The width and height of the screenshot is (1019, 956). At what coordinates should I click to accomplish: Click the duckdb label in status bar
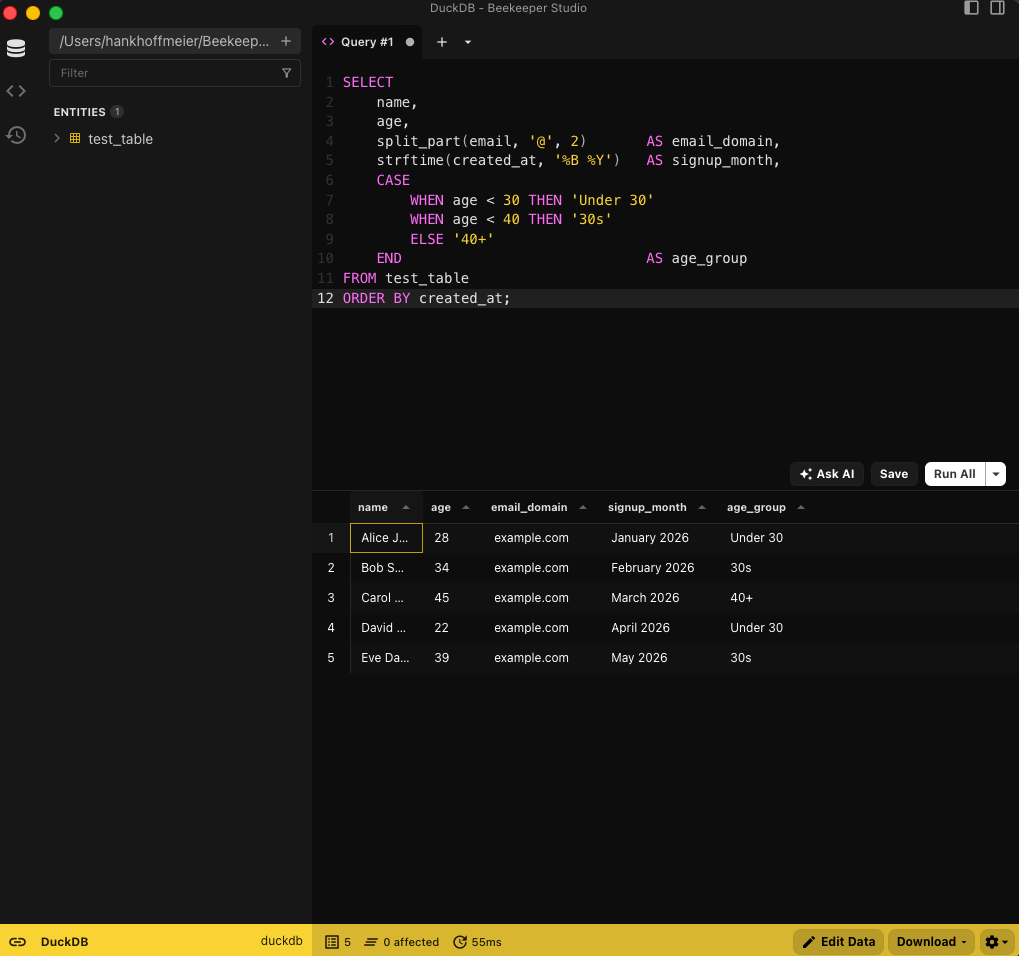tap(281, 940)
